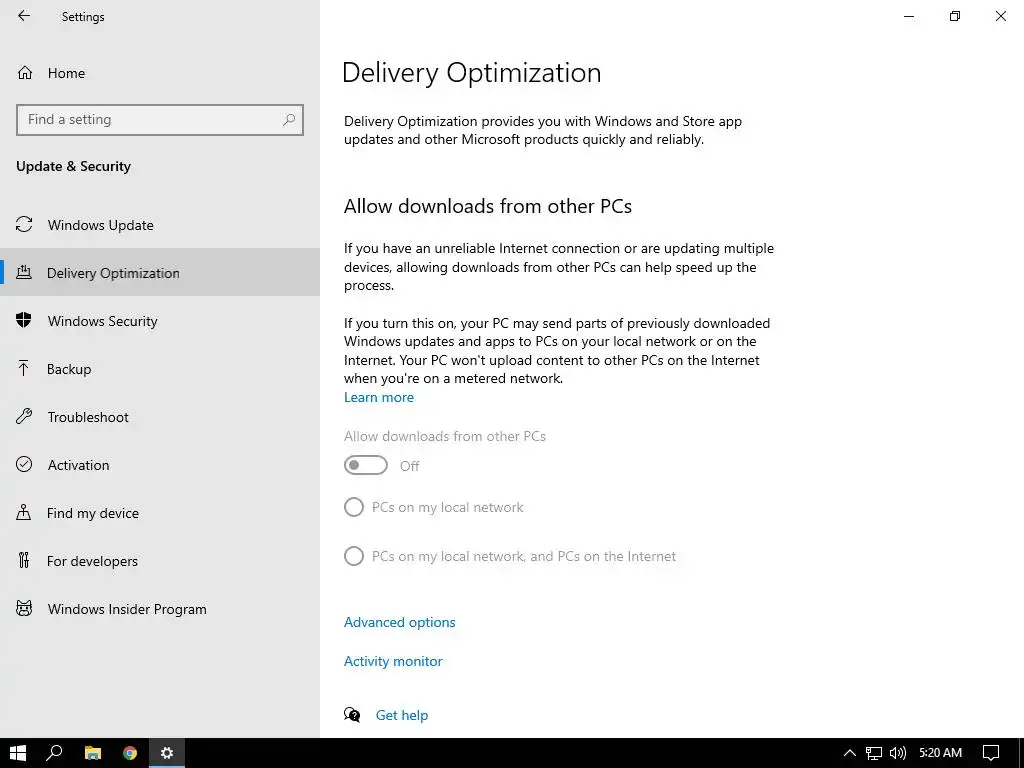Image resolution: width=1024 pixels, height=768 pixels.
Task: Close the Settings window
Action: (1000, 16)
